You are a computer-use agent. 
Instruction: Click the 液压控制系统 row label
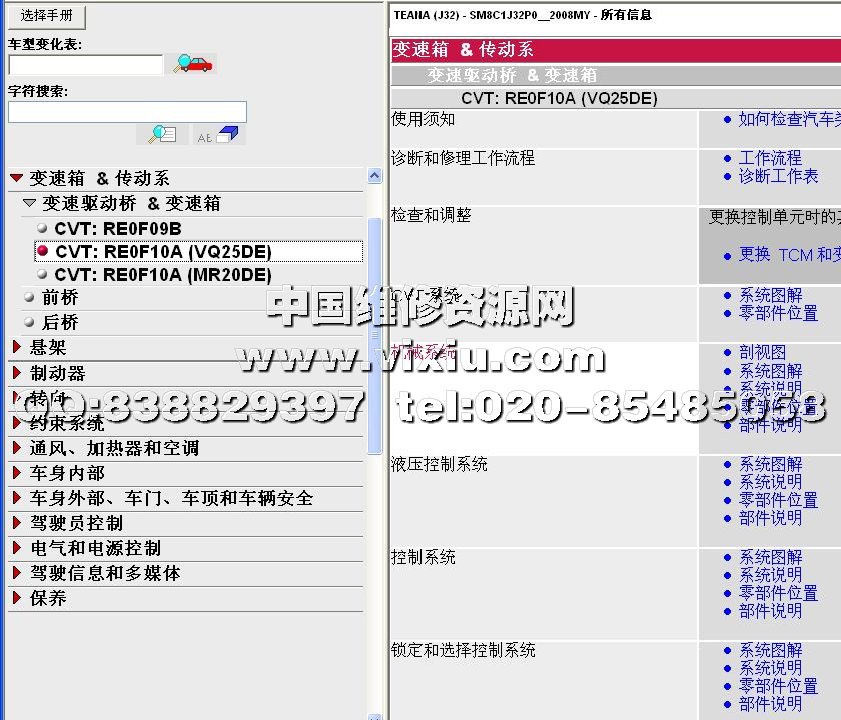[x=439, y=464]
